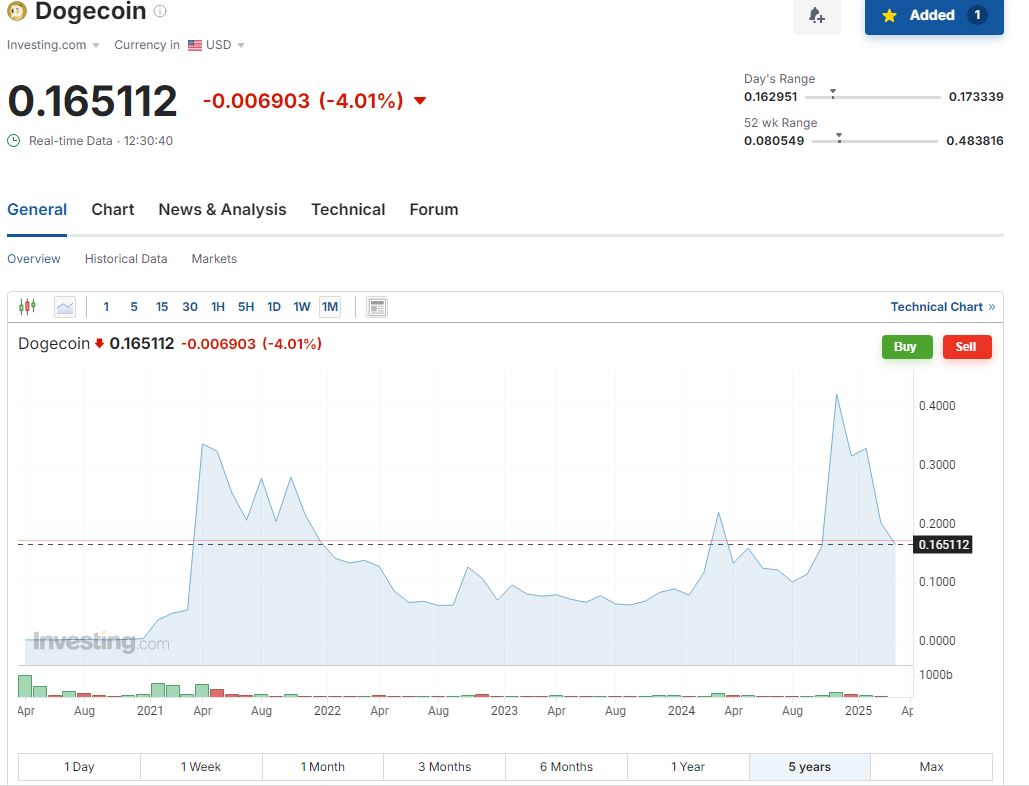
Task: Click the real-time data clock icon
Action: [x=14, y=140]
